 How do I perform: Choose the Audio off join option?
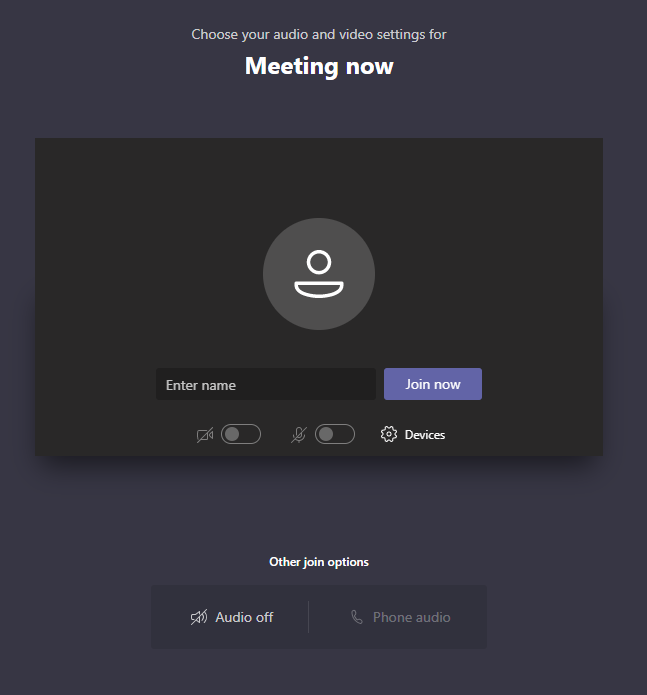coord(232,617)
